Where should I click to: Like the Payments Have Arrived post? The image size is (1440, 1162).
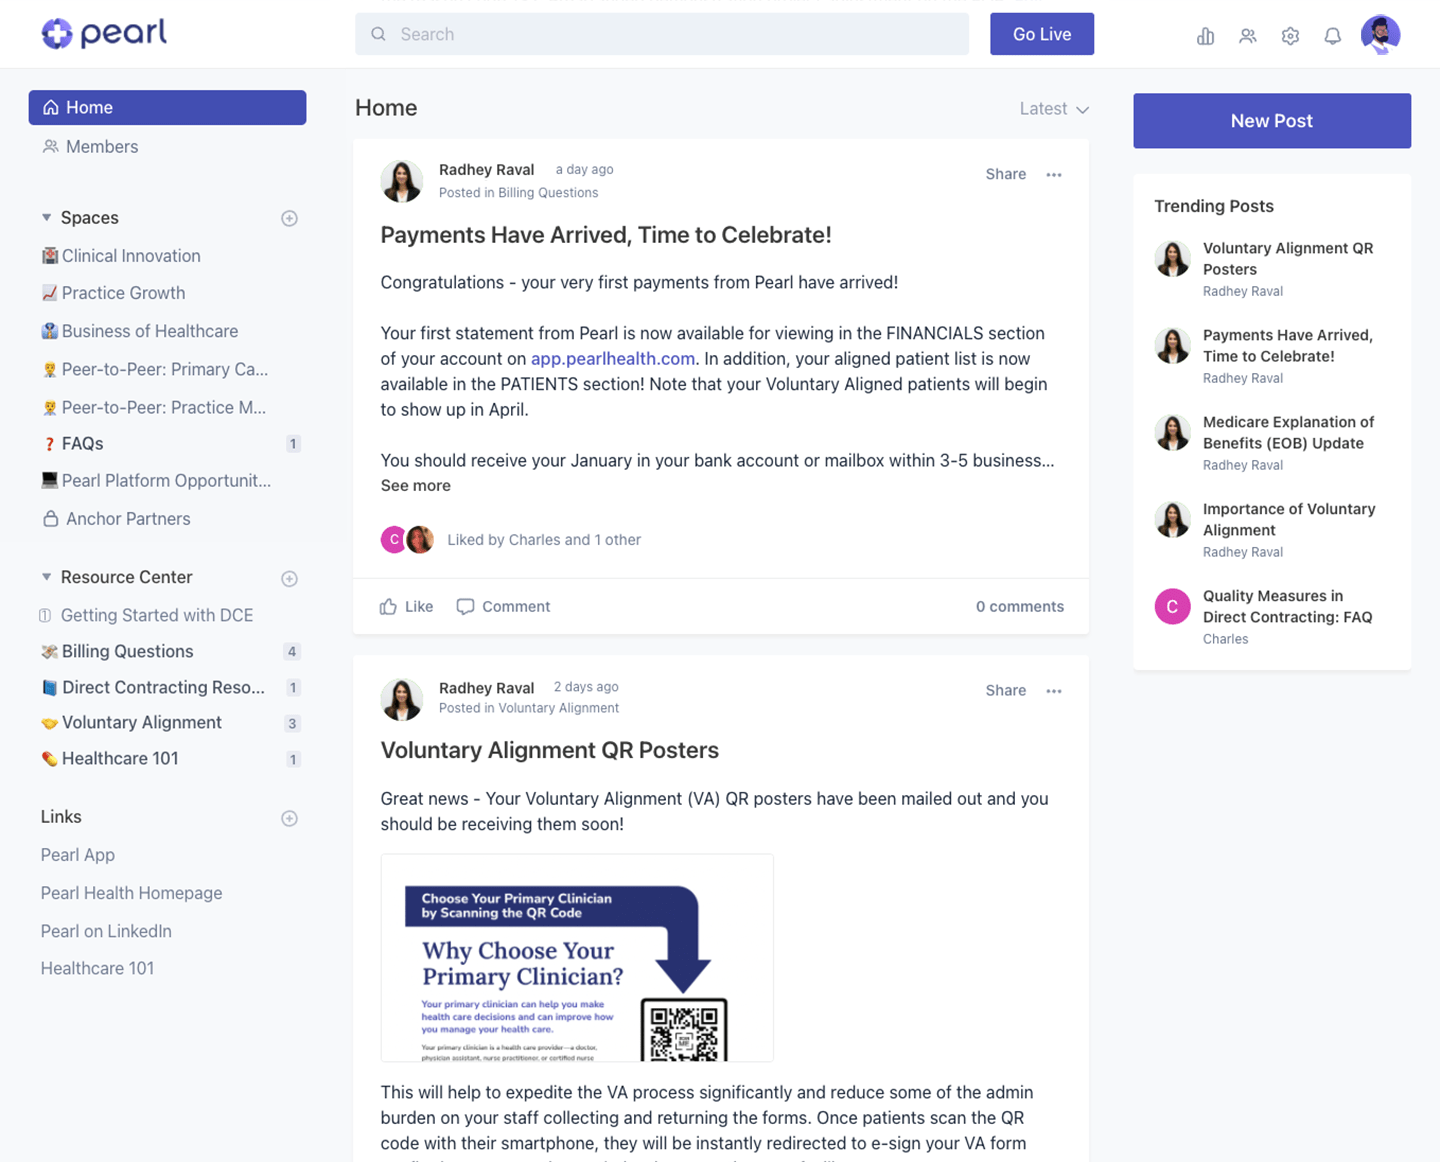pos(405,606)
